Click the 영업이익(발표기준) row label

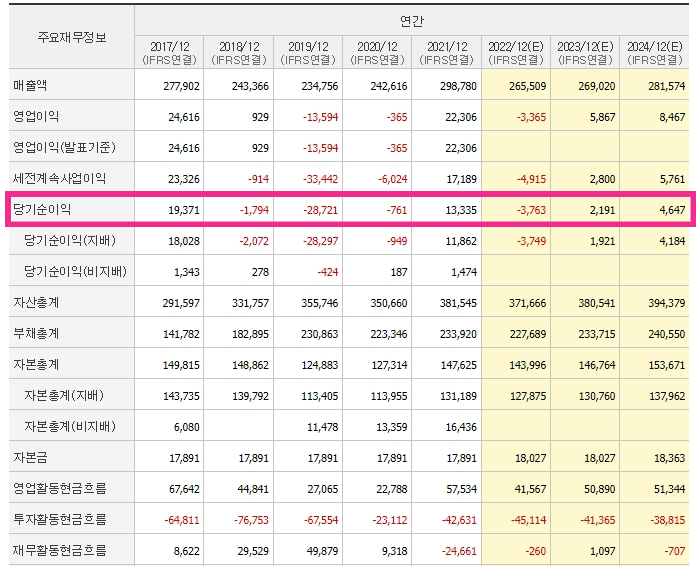tap(64, 147)
